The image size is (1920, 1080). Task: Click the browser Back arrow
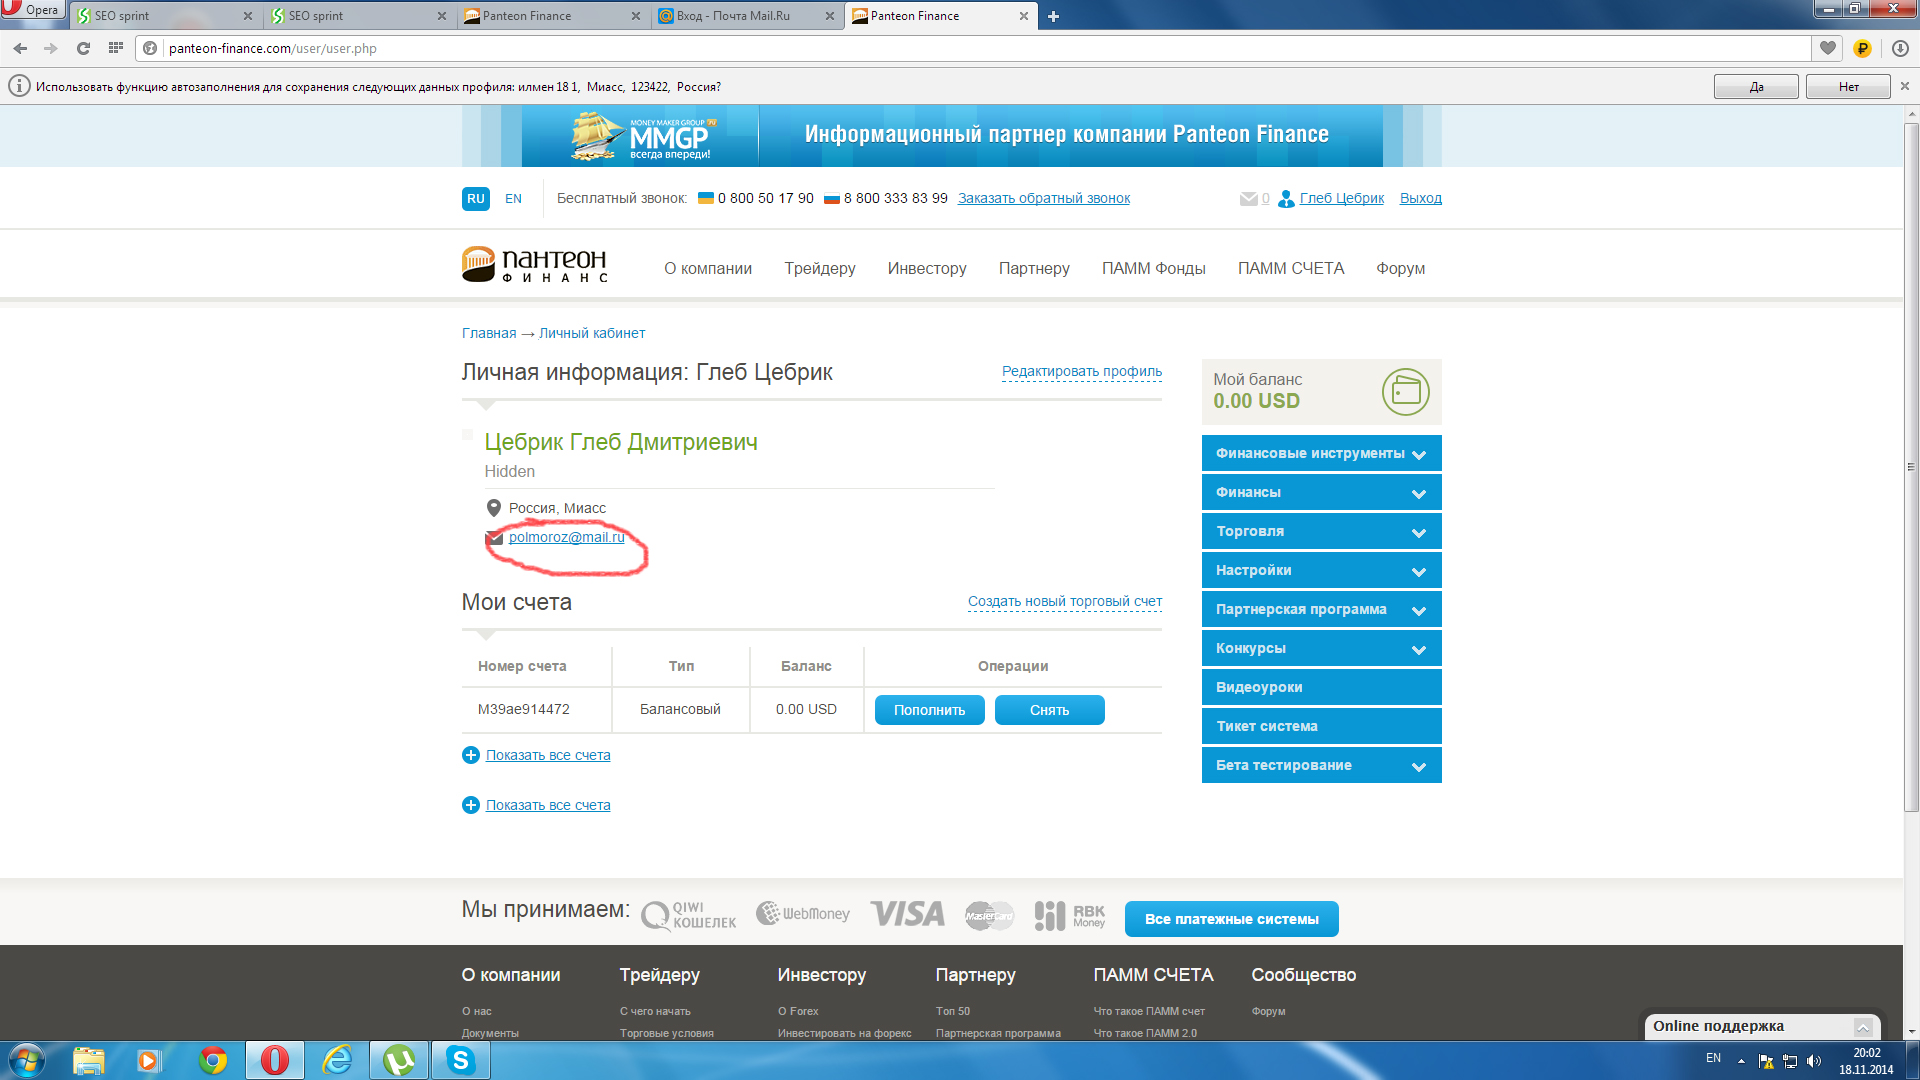(20, 48)
